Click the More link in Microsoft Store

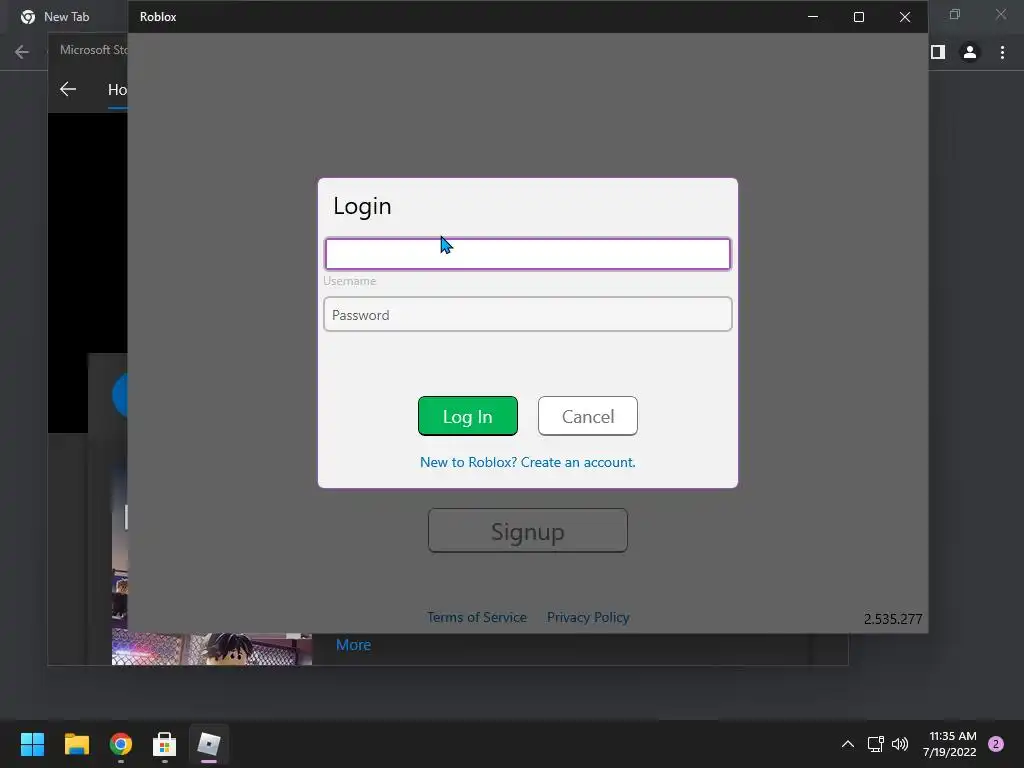click(353, 645)
